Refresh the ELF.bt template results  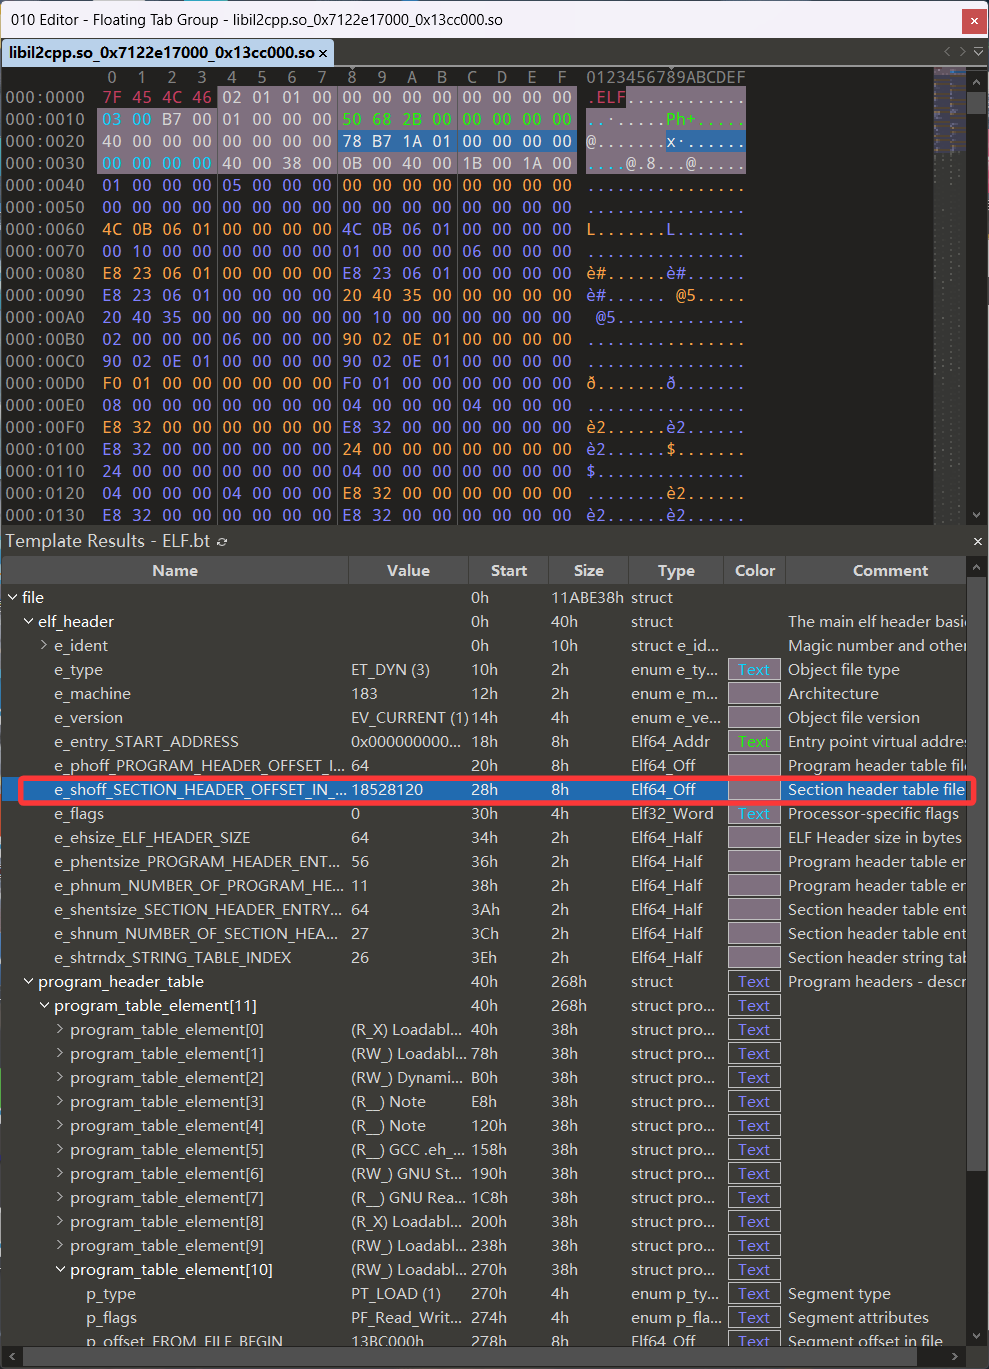[x=222, y=541]
